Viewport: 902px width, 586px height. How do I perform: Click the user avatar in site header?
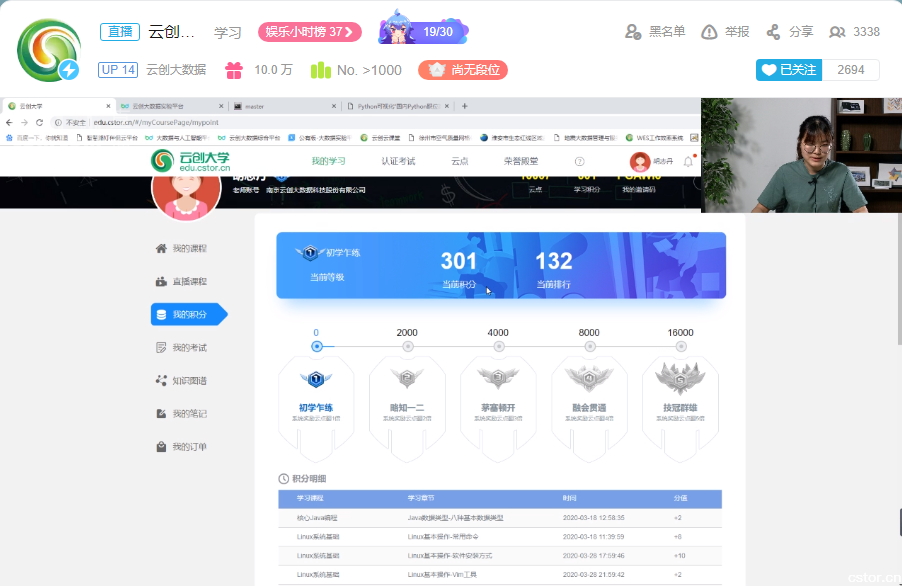[x=640, y=162]
